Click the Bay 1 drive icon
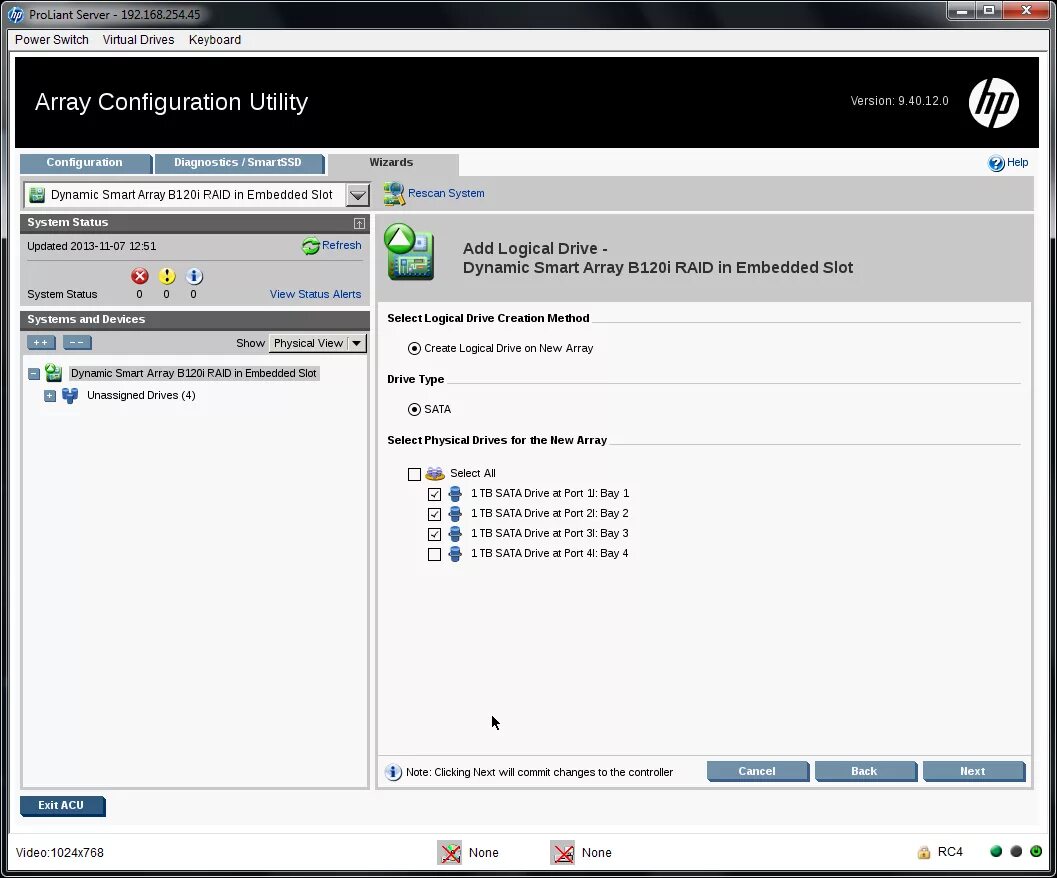The width and height of the screenshot is (1057, 878). pos(455,494)
